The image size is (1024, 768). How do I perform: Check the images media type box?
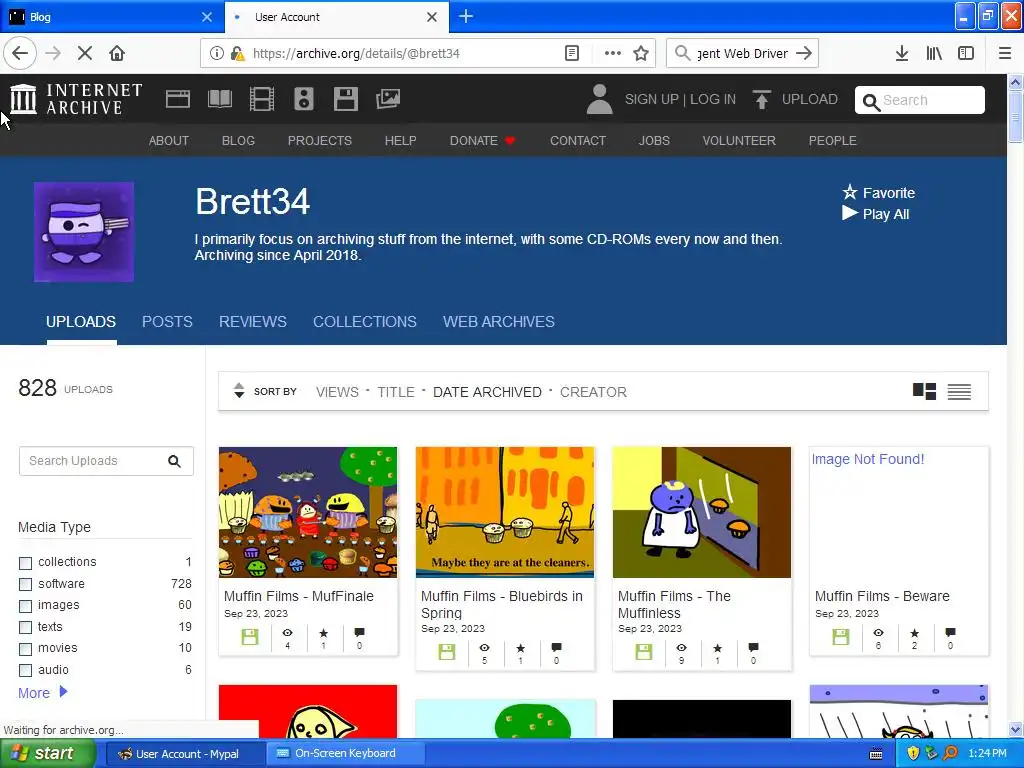(25, 606)
